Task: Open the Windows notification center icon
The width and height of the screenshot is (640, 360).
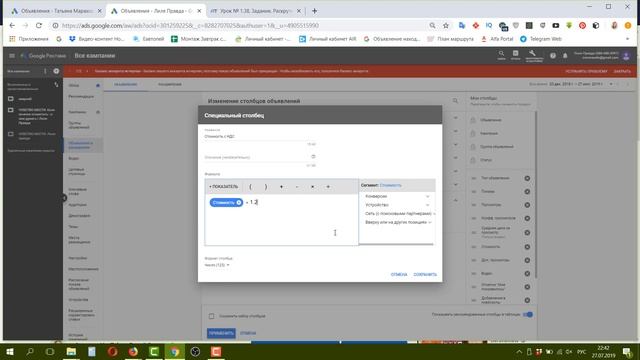Action: [x=627, y=351]
